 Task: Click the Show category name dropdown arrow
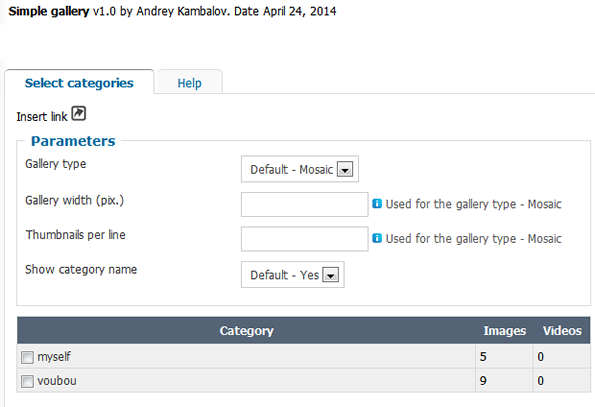pyautogui.click(x=331, y=275)
